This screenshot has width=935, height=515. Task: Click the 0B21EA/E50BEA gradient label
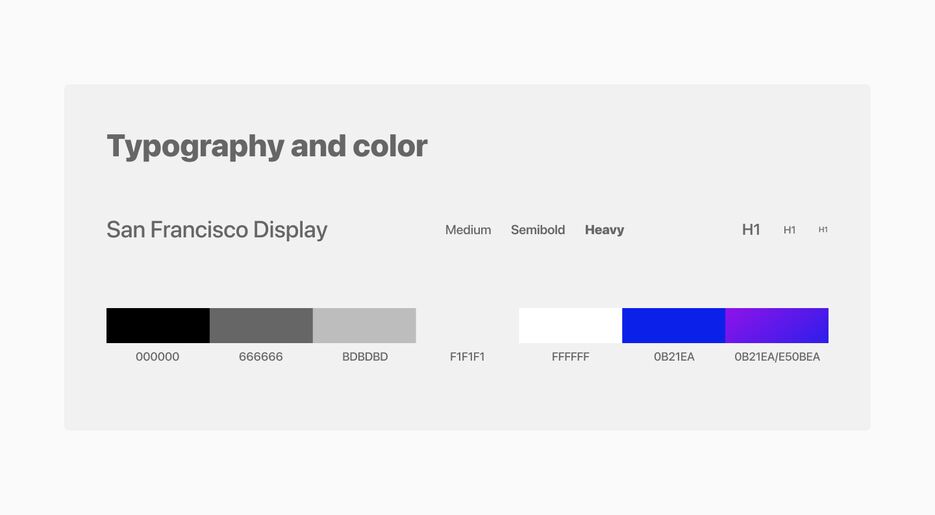tap(777, 356)
